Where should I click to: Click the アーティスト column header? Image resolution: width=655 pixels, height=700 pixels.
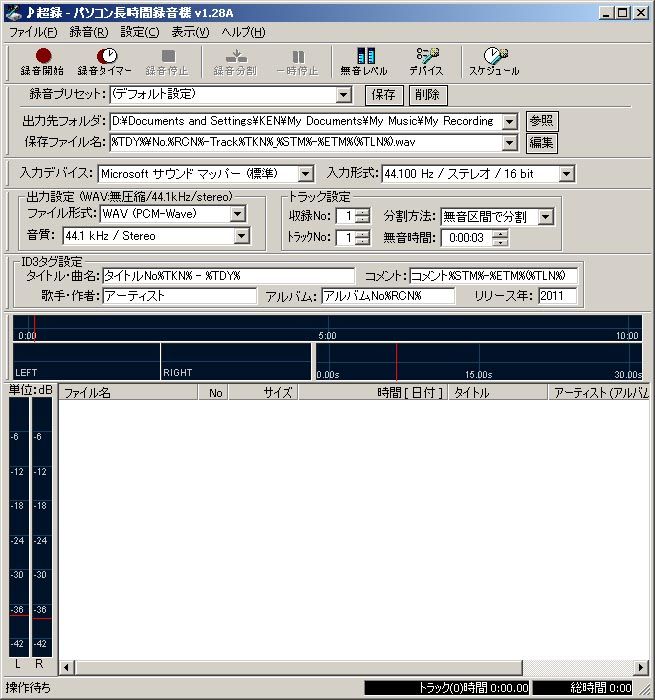coord(599,393)
